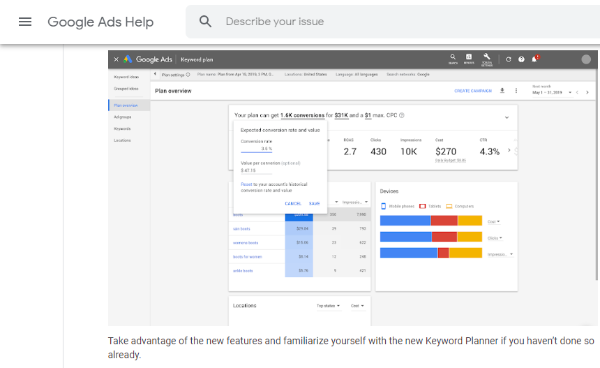The width and height of the screenshot is (600, 368).
Task: Open the Clicks dropdown beside second device bar
Action: tap(495, 238)
